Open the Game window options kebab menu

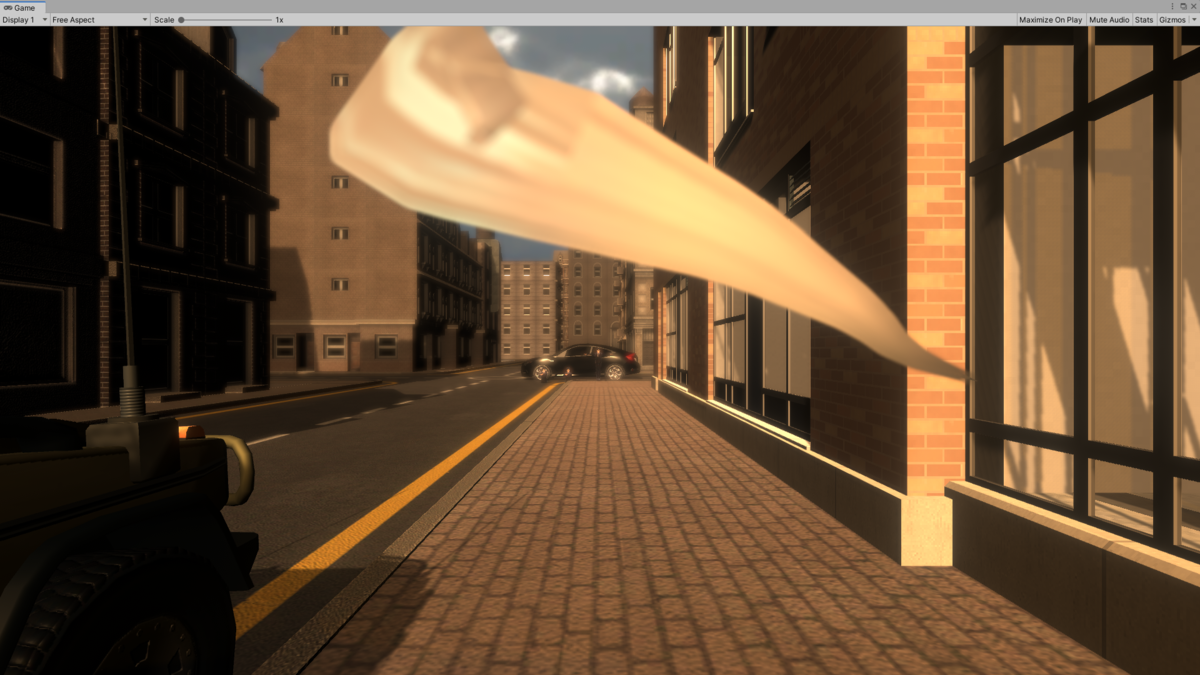point(1174,7)
